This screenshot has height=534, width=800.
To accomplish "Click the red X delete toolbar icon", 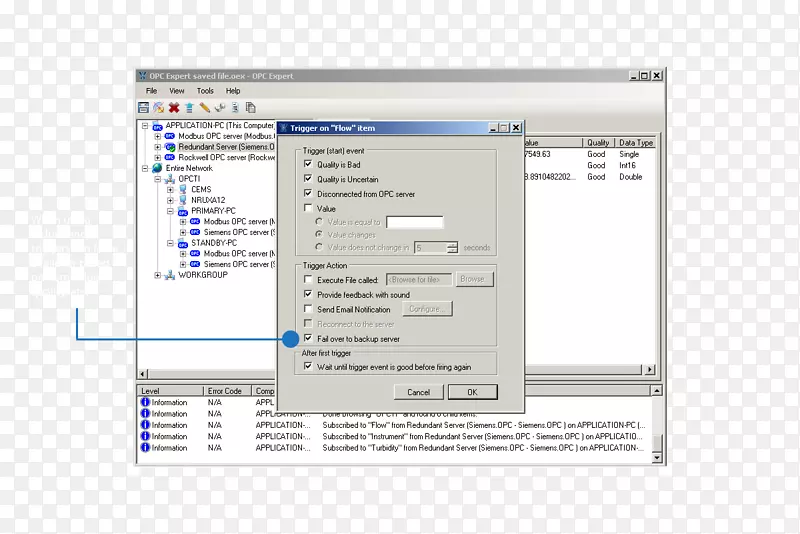I will pos(174,107).
